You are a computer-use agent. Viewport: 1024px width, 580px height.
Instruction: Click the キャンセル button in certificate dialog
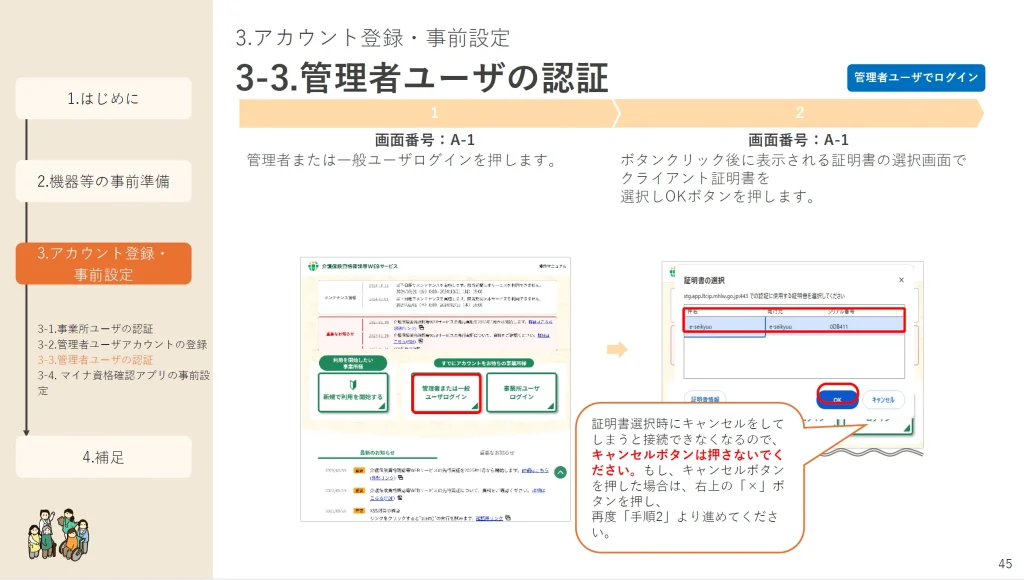coord(882,399)
